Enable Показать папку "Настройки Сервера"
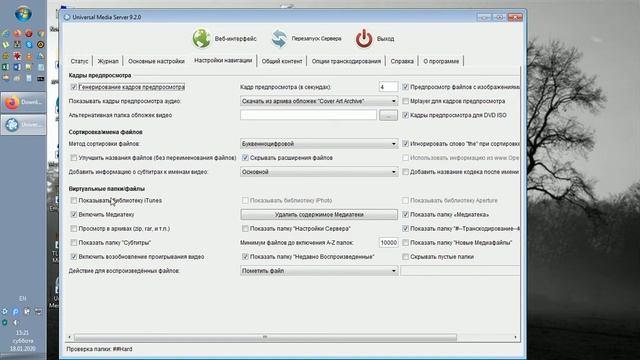Screen dimensions: 640x360 [x=245, y=229]
